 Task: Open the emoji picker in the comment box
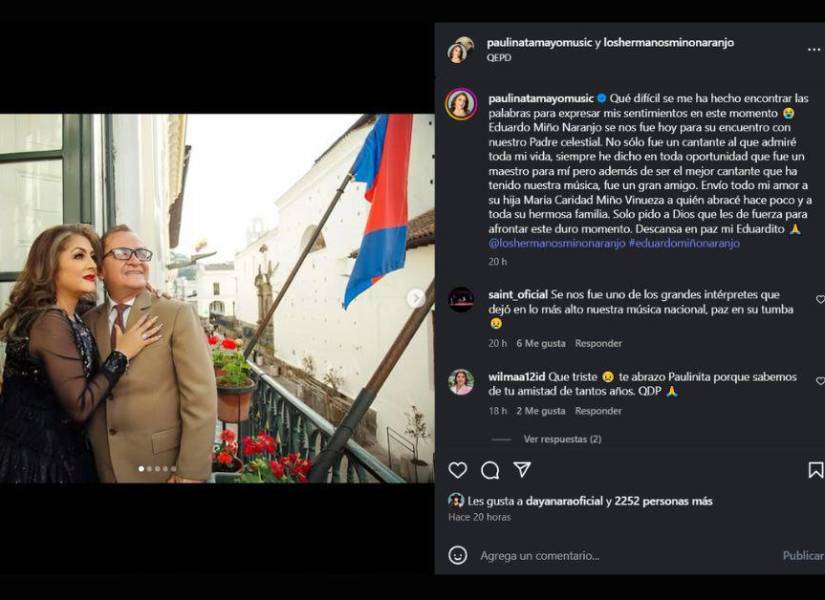[458, 555]
